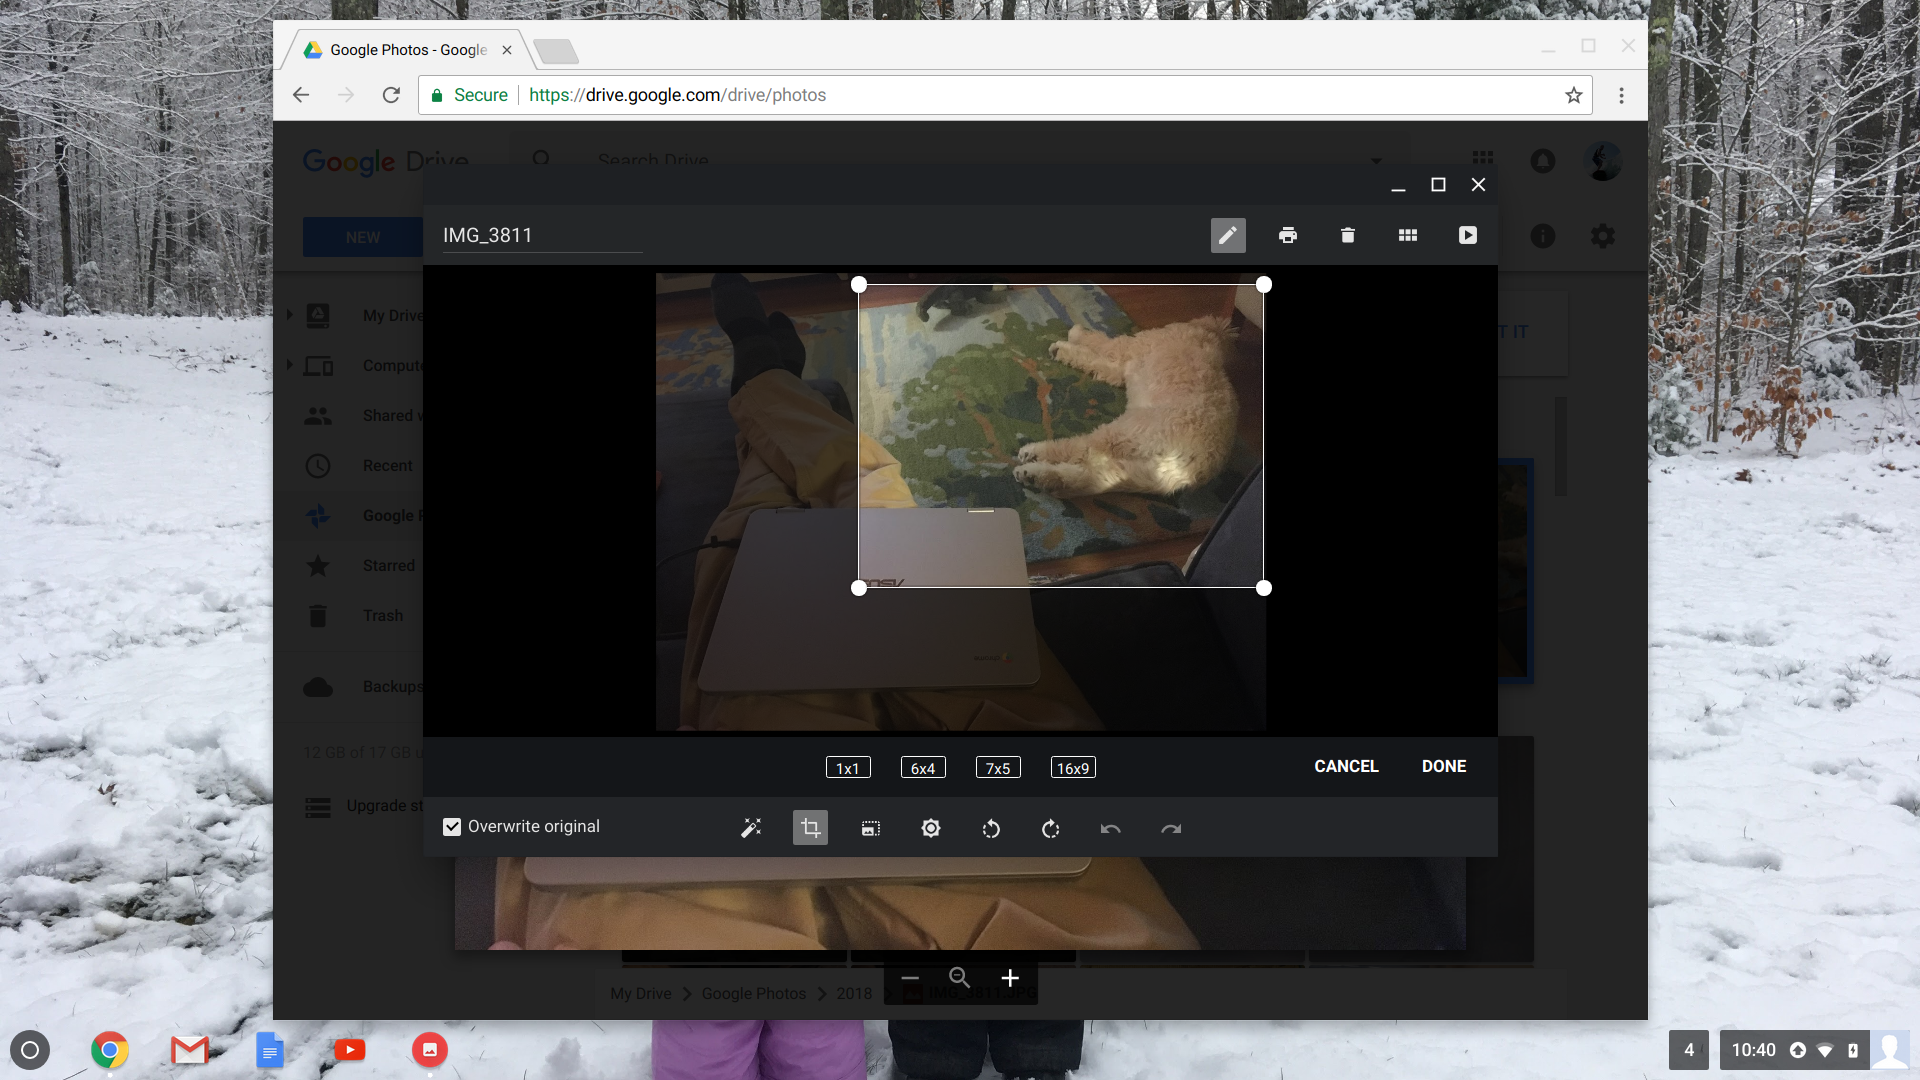Click the undo icon

pyautogui.click(x=1110, y=828)
